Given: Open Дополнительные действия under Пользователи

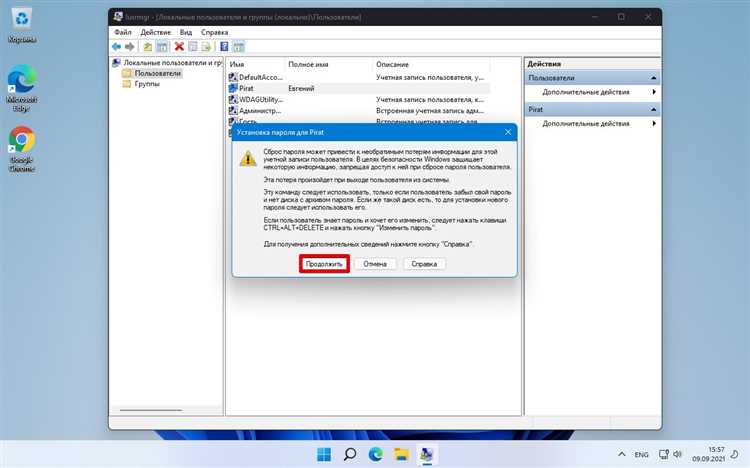Looking at the screenshot, I should pos(593,92).
